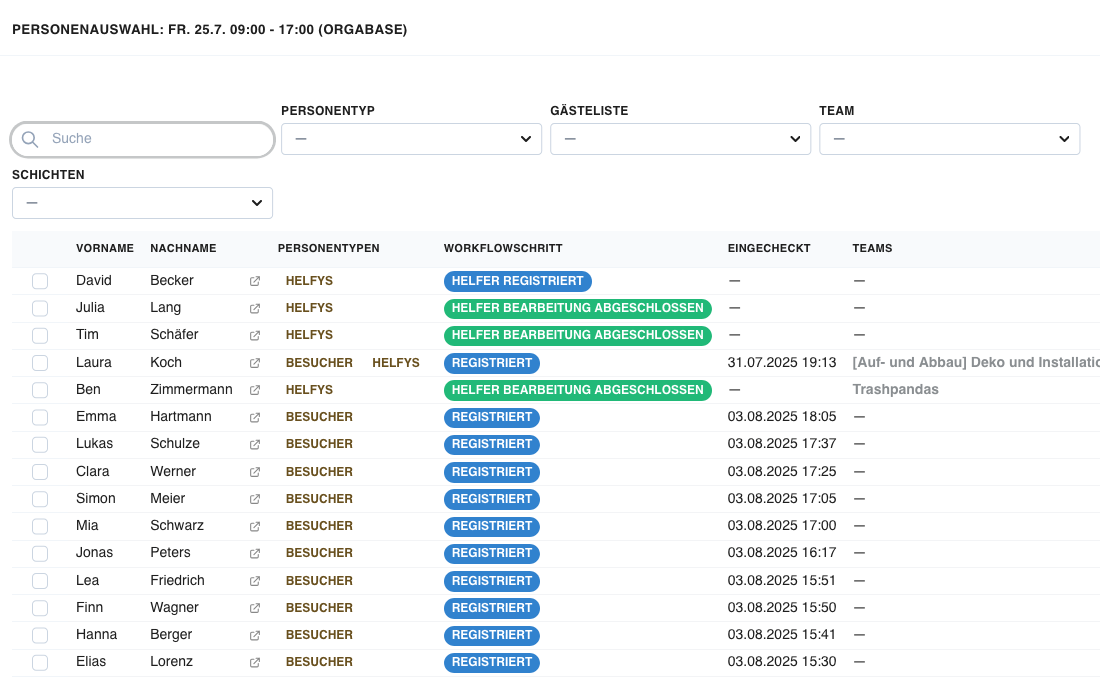Click the Helfys tag in Laura Koch's row
Image resolution: width=1100 pixels, height=680 pixels.
point(396,363)
